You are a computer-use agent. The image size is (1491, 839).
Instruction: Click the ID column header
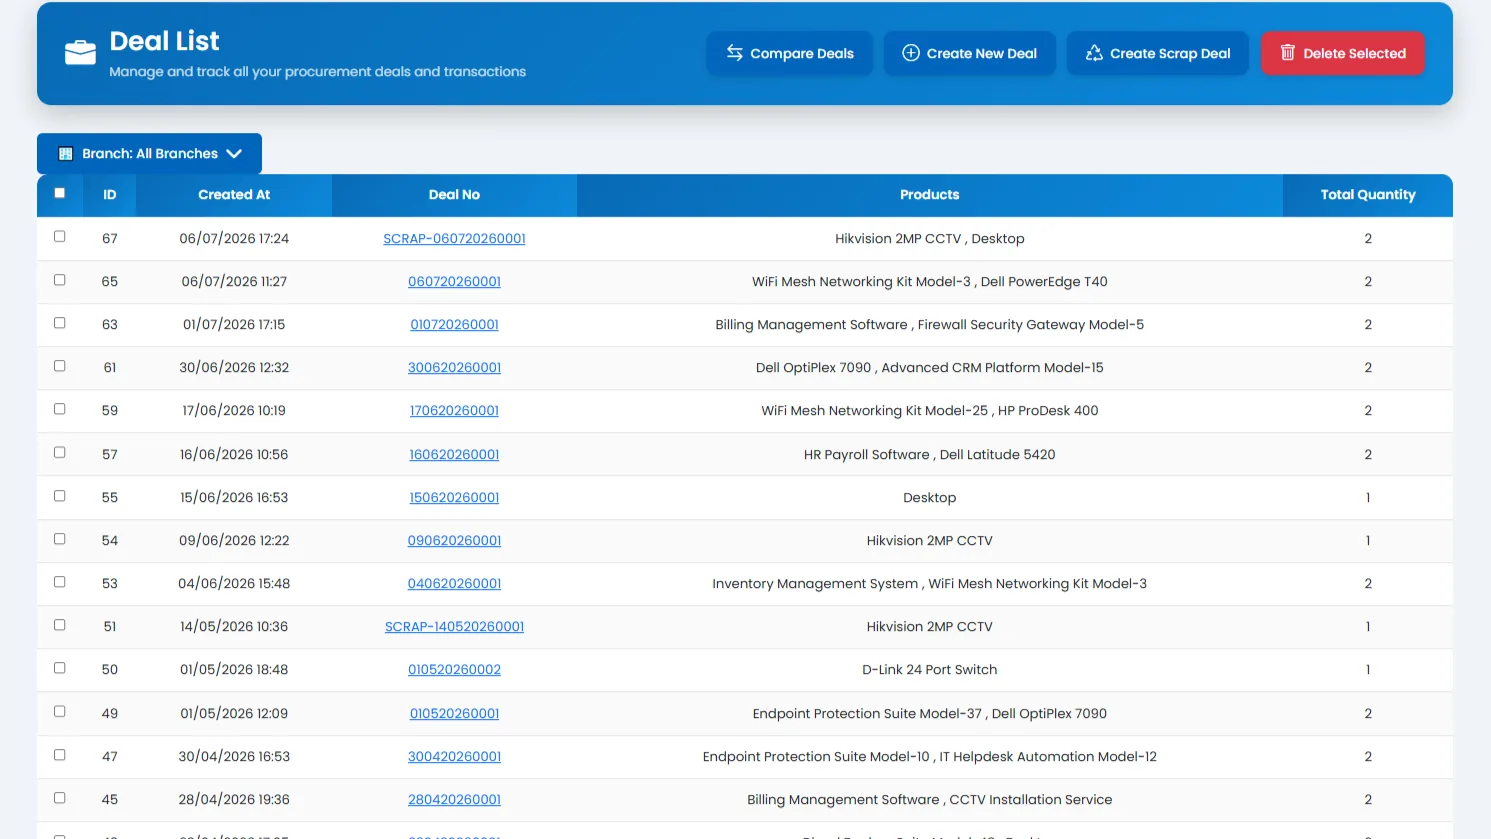(x=110, y=195)
